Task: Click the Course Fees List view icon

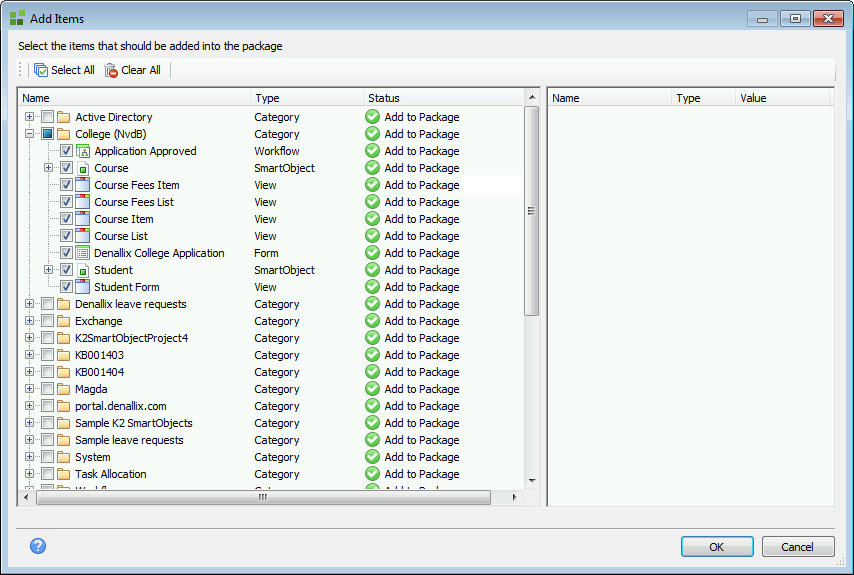Action: (x=84, y=202)
